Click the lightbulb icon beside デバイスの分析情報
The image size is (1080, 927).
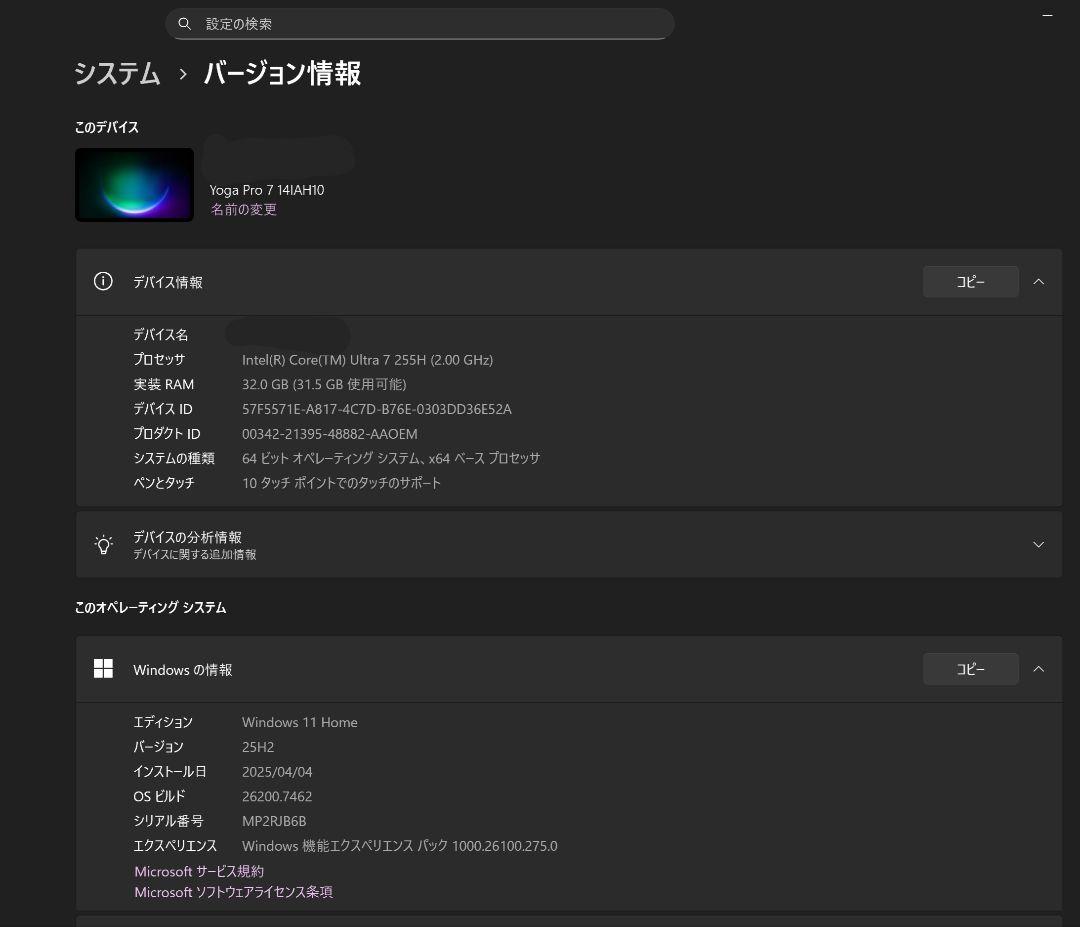[x=104, y=544]
